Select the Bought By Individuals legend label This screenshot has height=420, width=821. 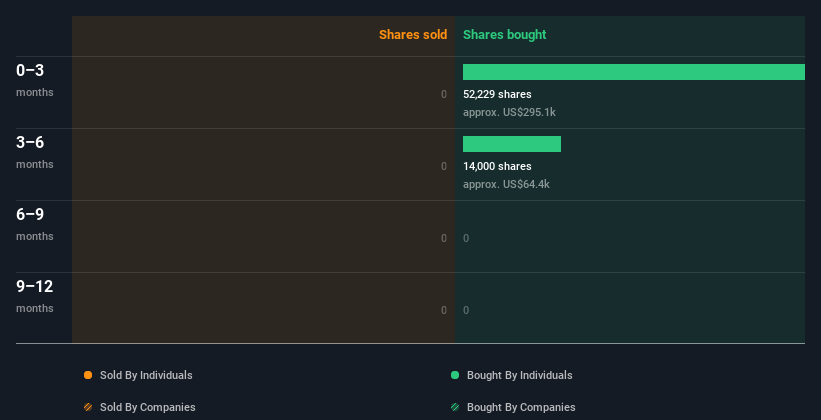click(x=519, y=375)
